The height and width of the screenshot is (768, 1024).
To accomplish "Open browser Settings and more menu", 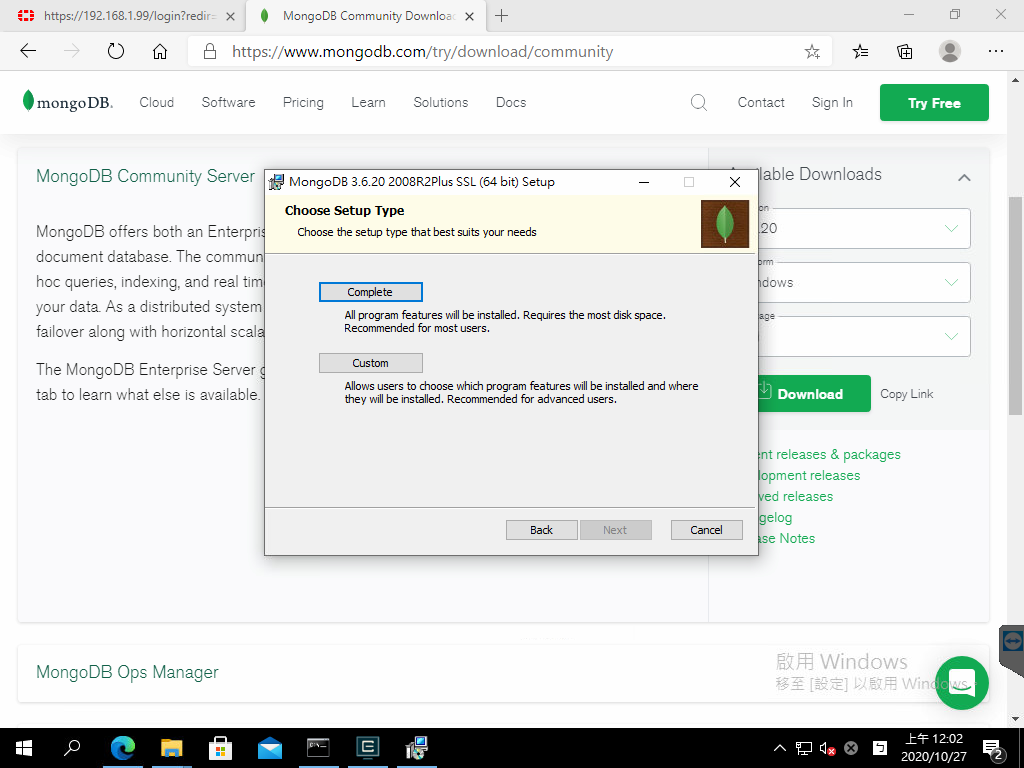I will point(995,51).
